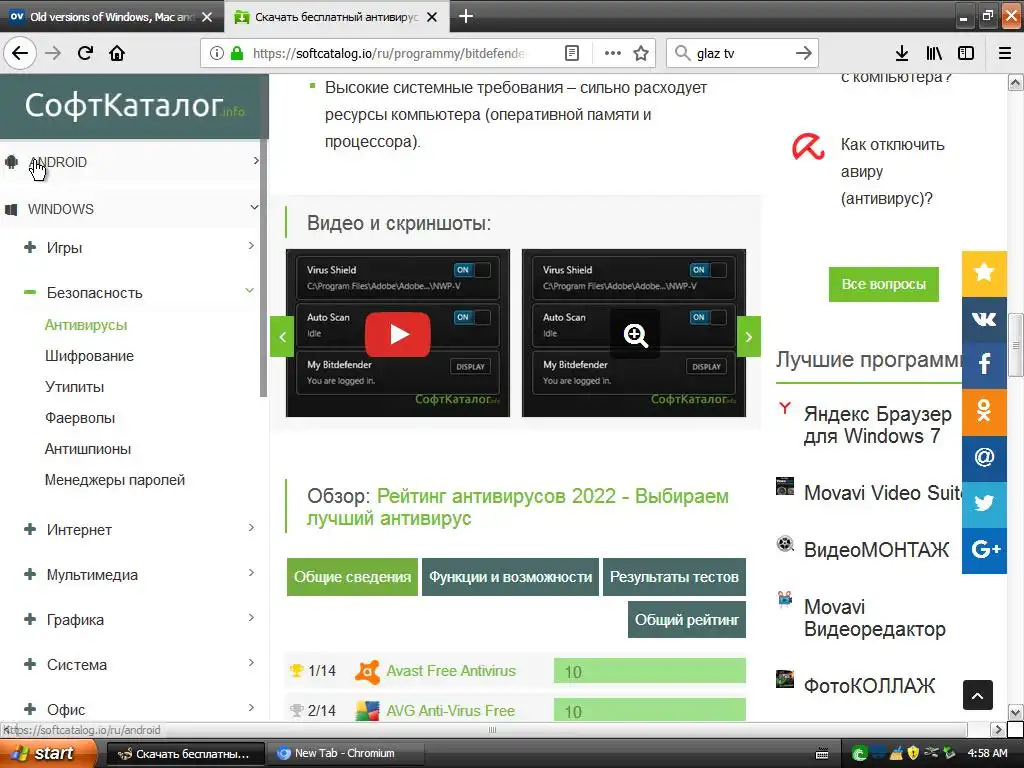Reload the current page
Image resolution: width=1024 pixels, height=768 pixels.
pyautogui.click(x=85, y=53)
